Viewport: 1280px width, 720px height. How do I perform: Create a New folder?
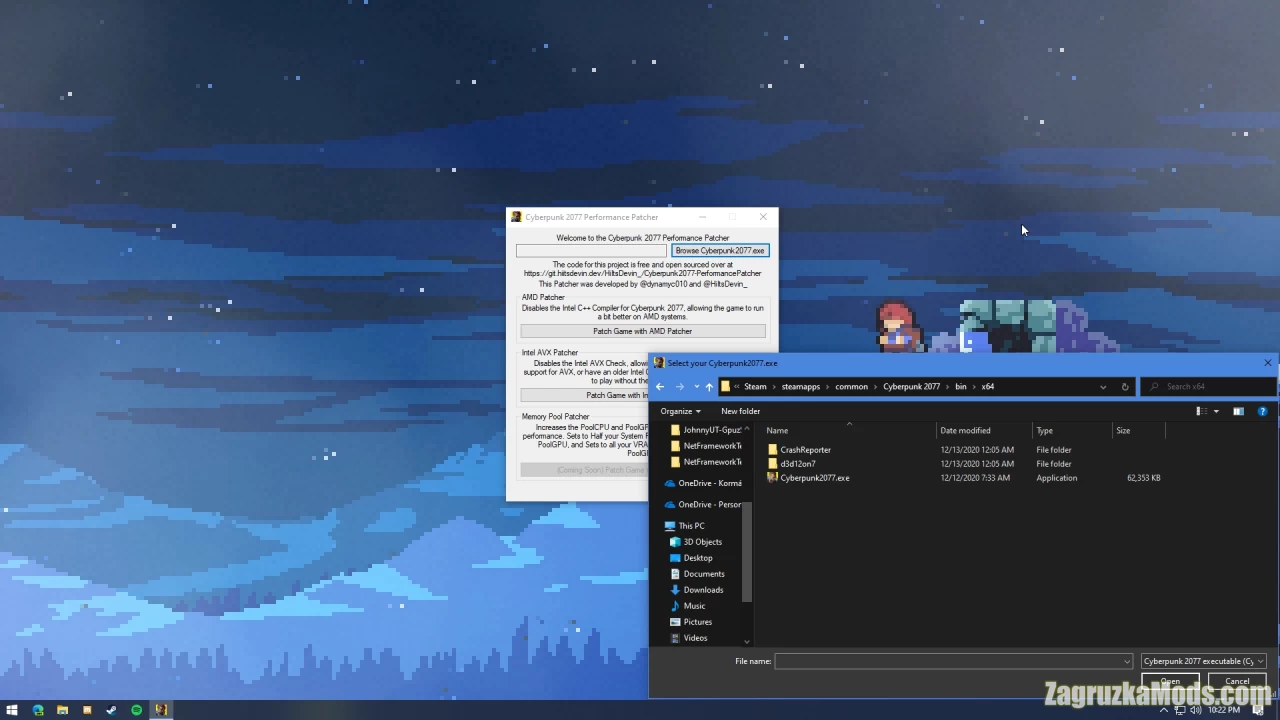[740, 411]
